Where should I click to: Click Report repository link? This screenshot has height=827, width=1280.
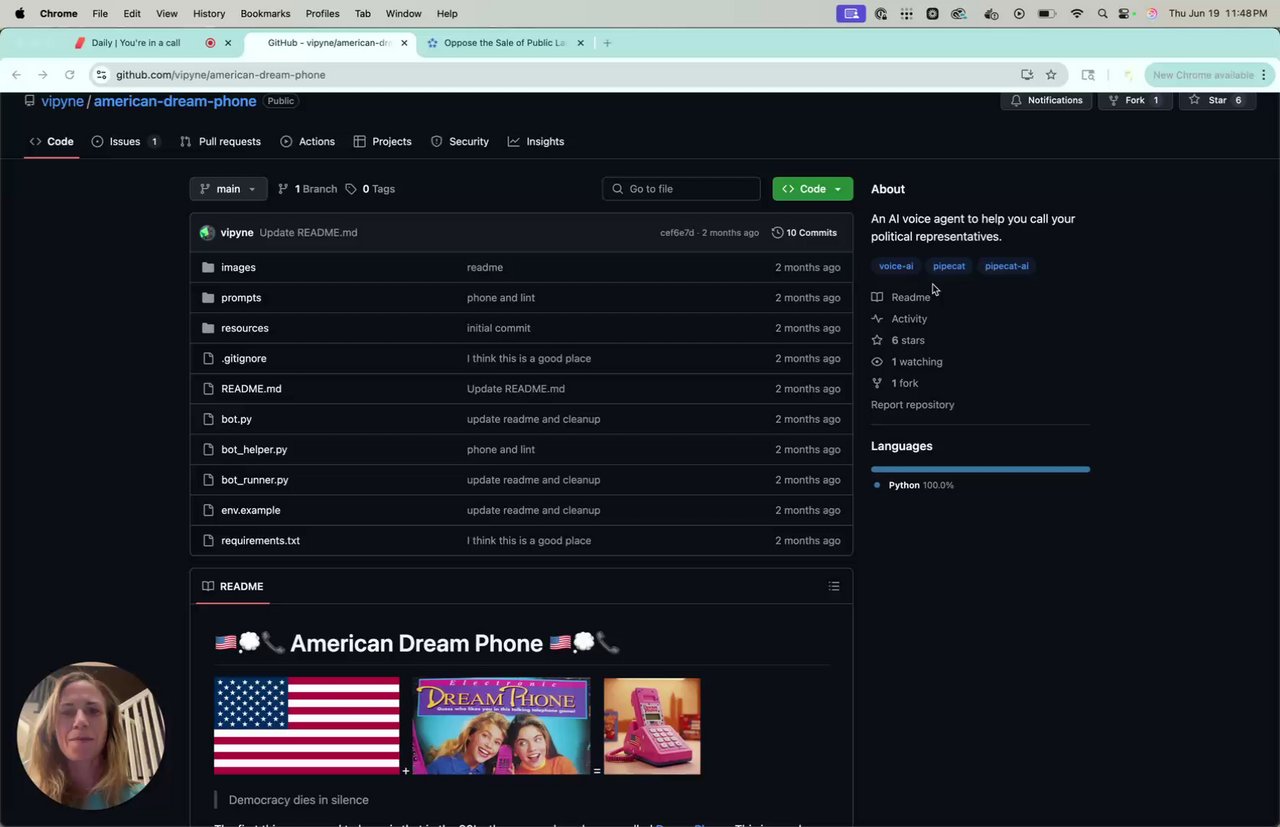point(912,405)
